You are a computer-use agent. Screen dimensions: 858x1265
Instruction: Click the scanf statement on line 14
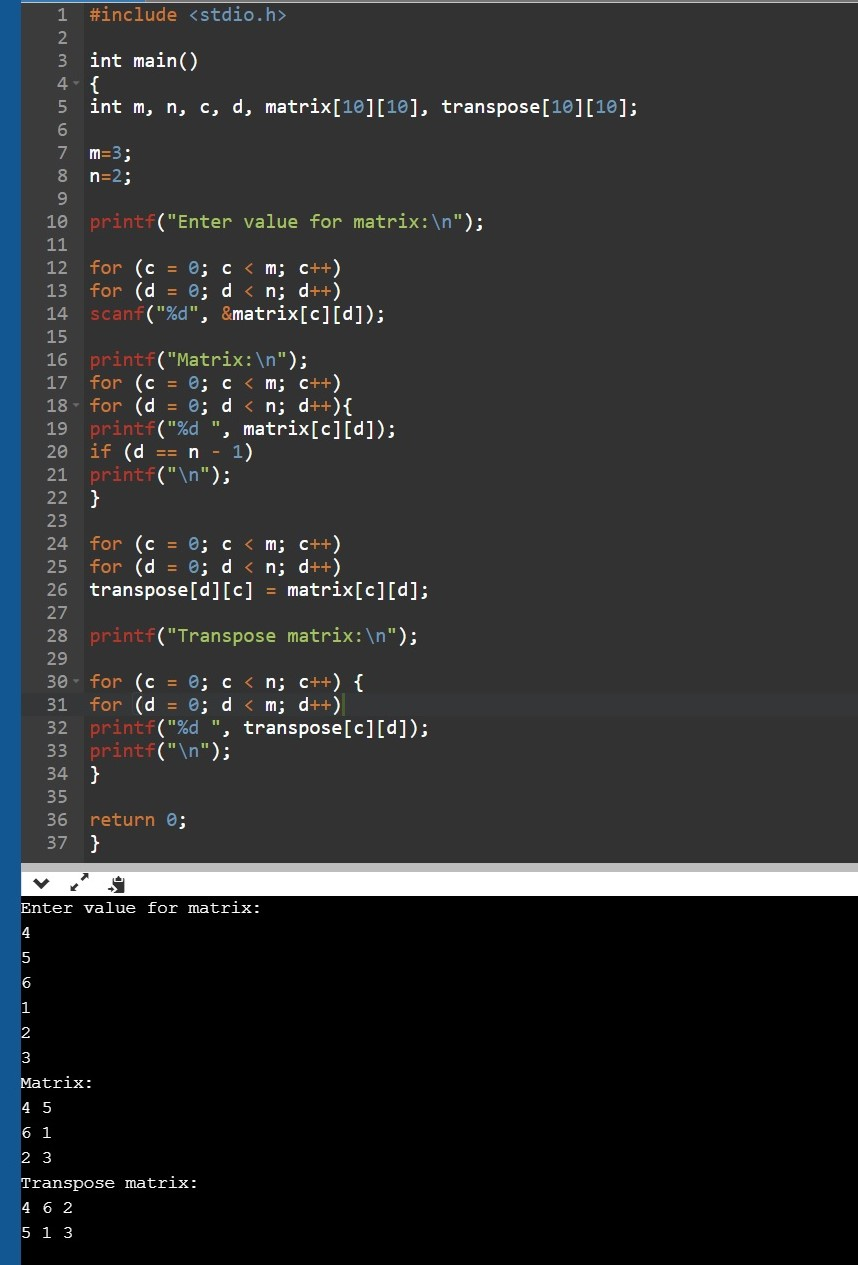[237, 314]
